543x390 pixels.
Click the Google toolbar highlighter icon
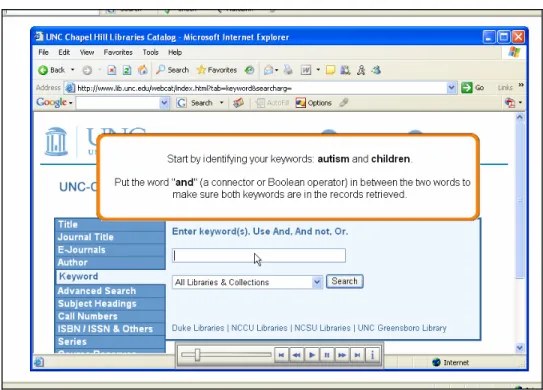tap(344, 103)
